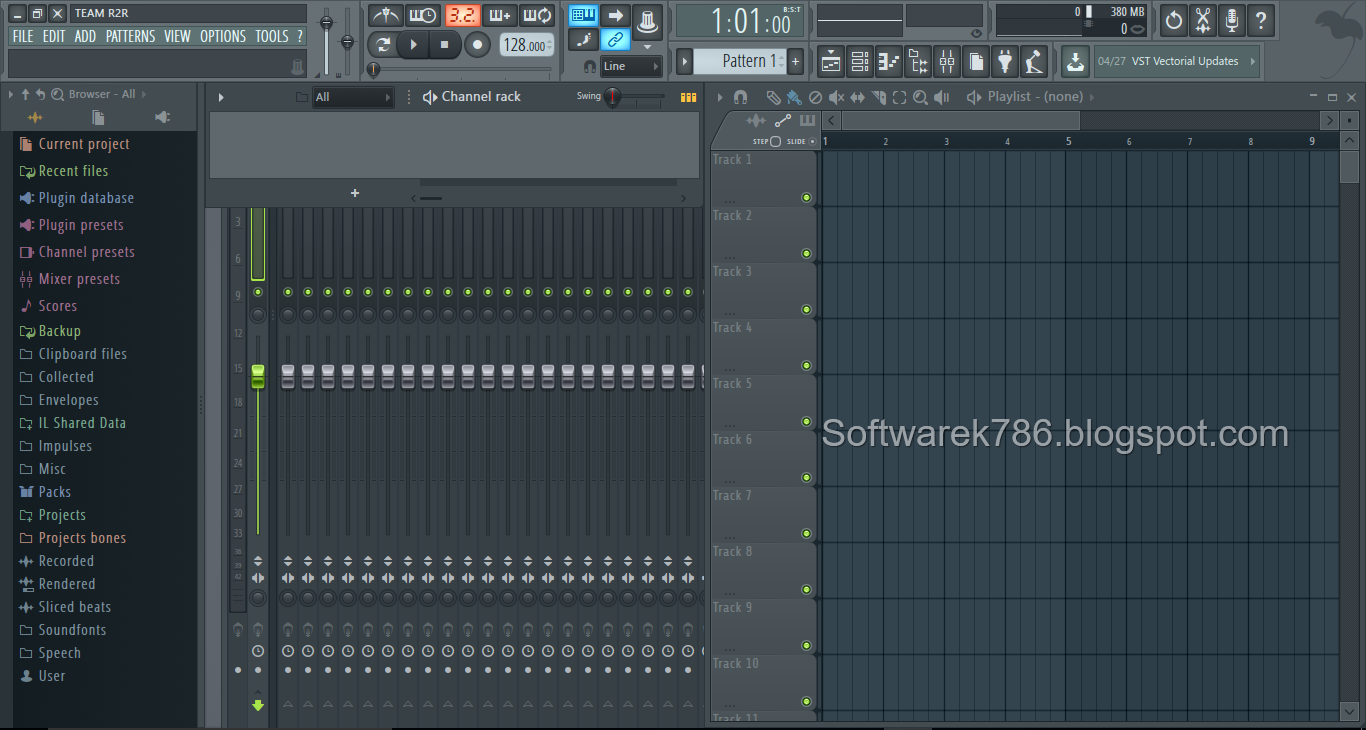
Task: Open the FILE menu
Action: (x=23, y=36)
